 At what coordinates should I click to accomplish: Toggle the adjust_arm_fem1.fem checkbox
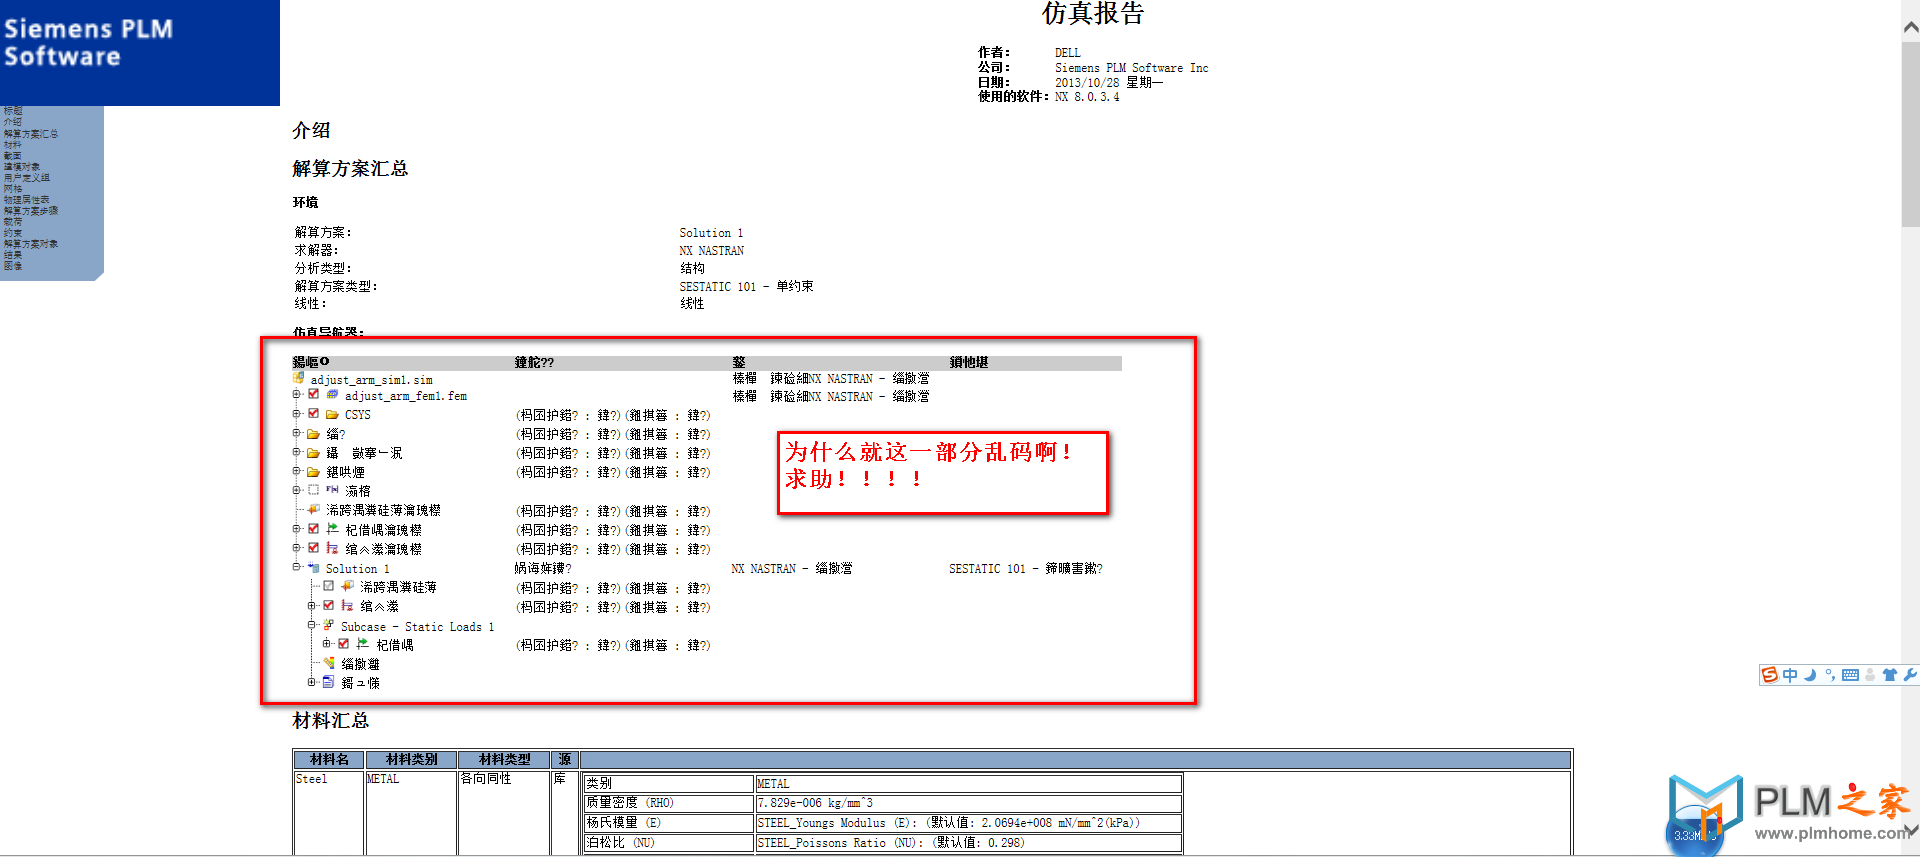tap(313, 395)
